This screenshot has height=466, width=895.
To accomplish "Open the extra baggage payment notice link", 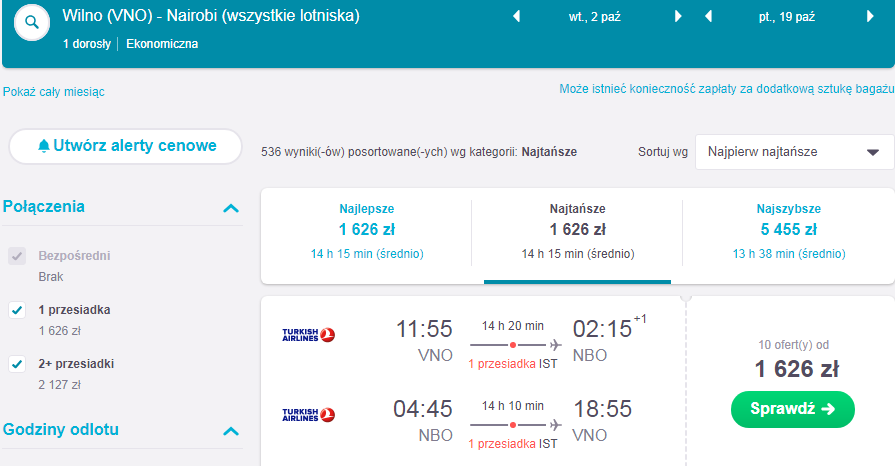I will pos(727,89).
